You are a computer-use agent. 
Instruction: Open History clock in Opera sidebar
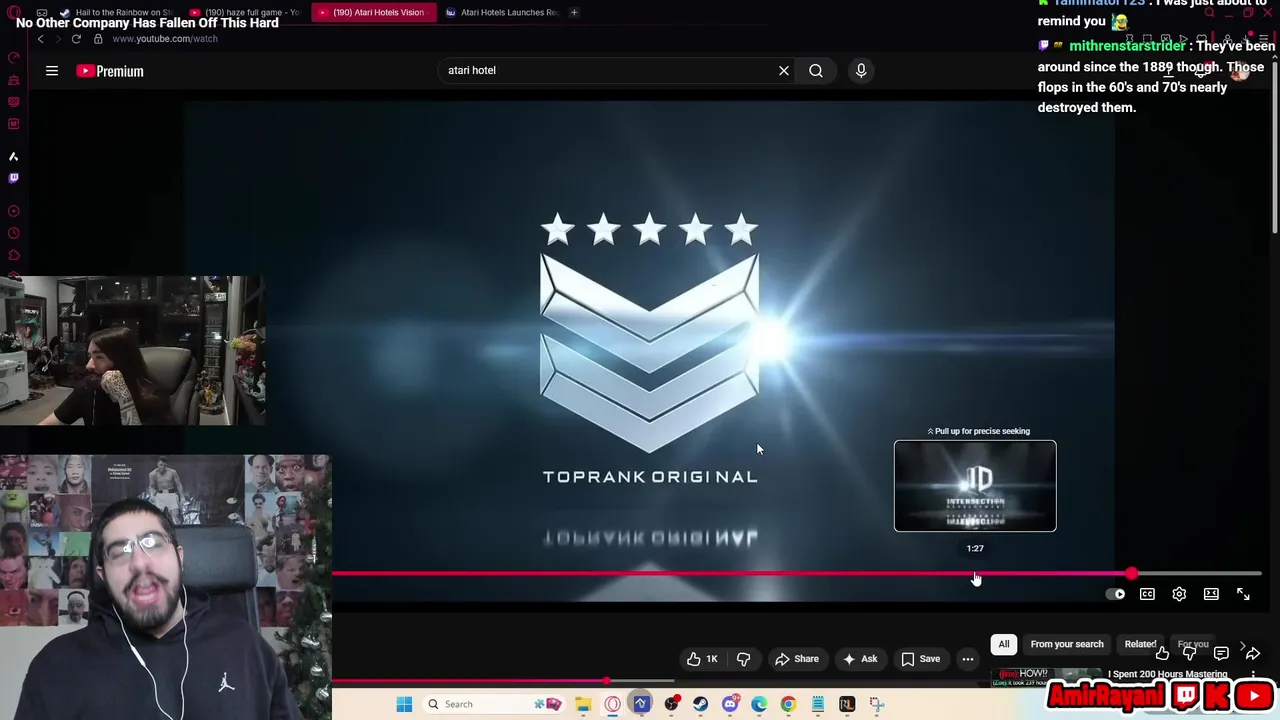click(14, 233)
